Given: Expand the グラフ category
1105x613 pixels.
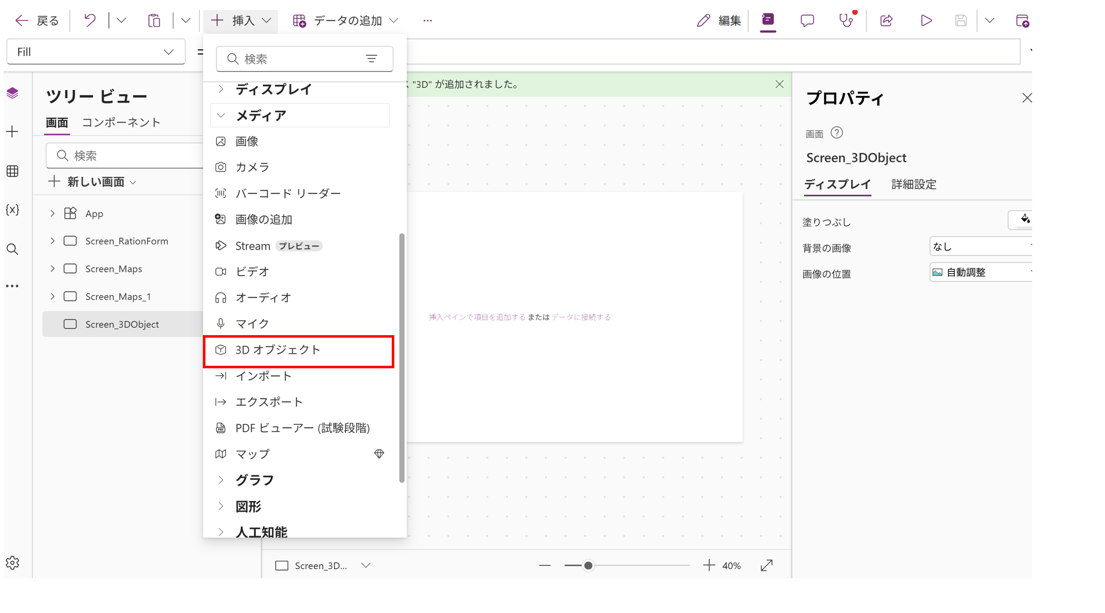Looking at the screenshot, I should pos(221,481).
